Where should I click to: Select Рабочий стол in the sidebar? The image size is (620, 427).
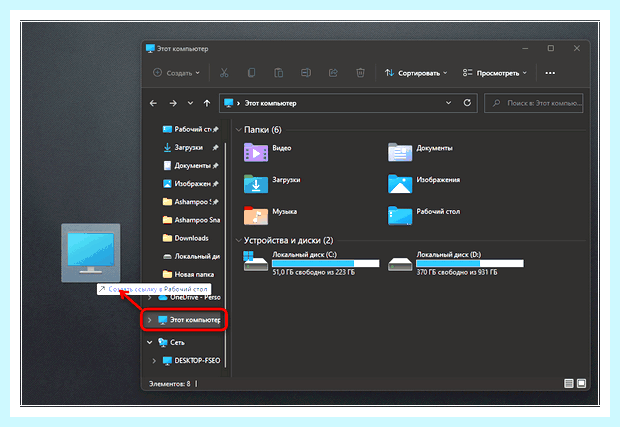[191, 129]
